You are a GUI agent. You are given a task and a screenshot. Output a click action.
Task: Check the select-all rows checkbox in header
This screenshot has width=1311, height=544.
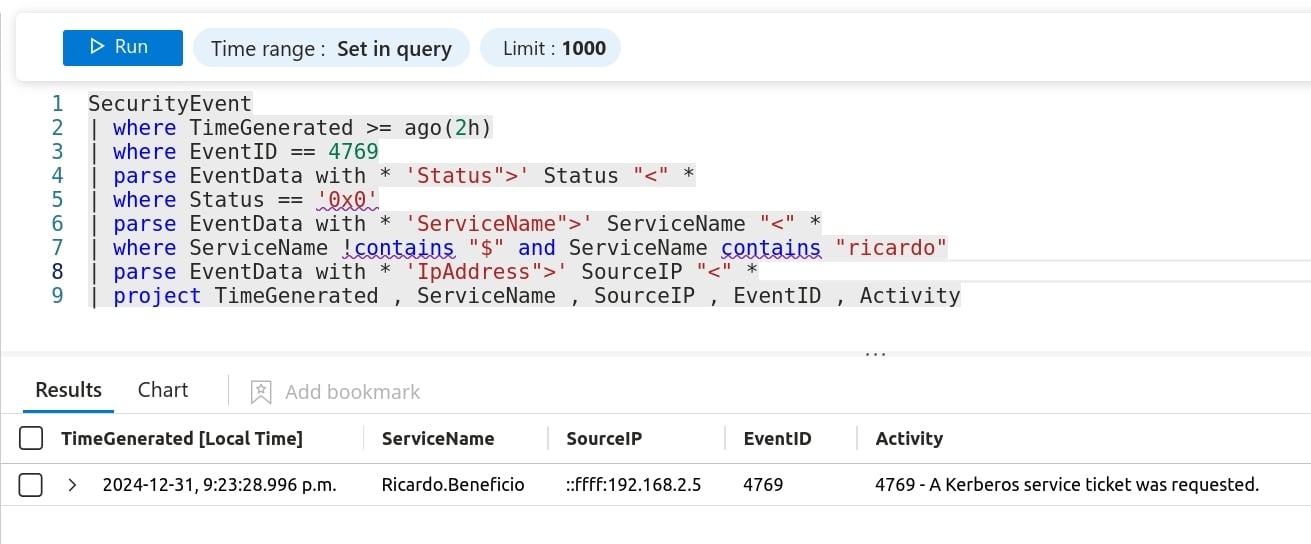point(31,438)
